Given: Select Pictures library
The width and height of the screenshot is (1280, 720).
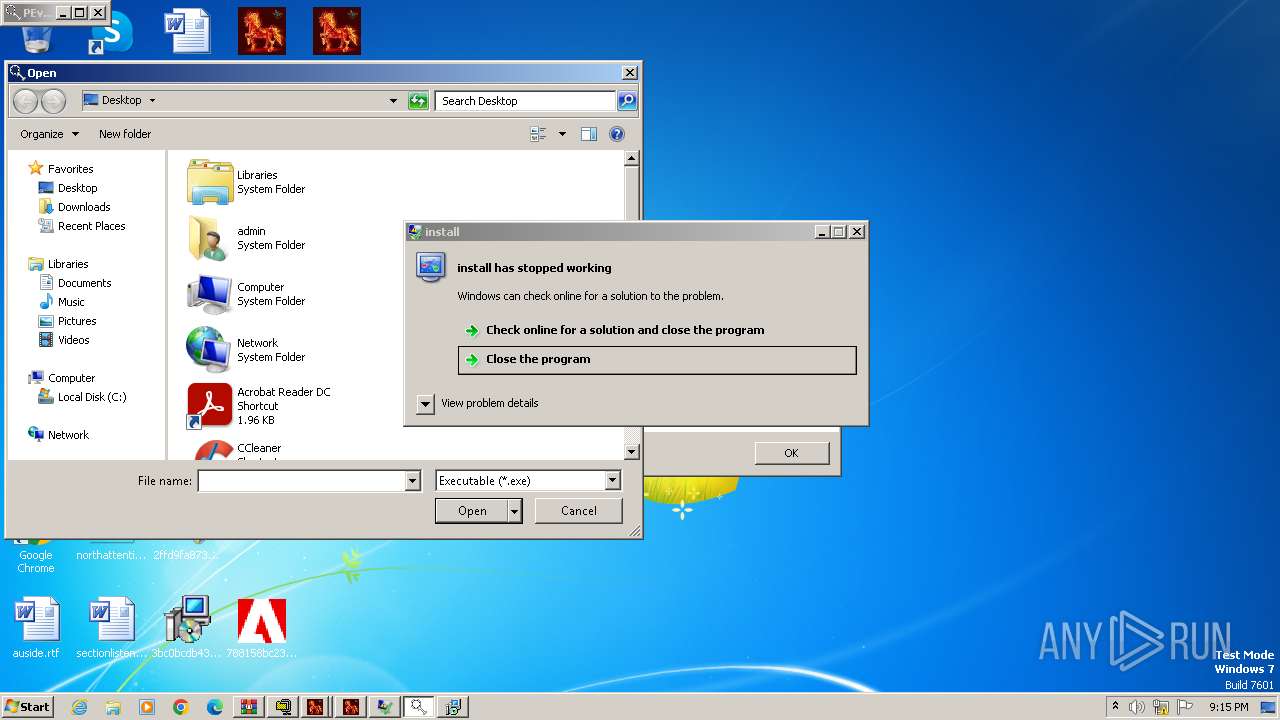Looking at the screenshot, I should coord(77,321).
